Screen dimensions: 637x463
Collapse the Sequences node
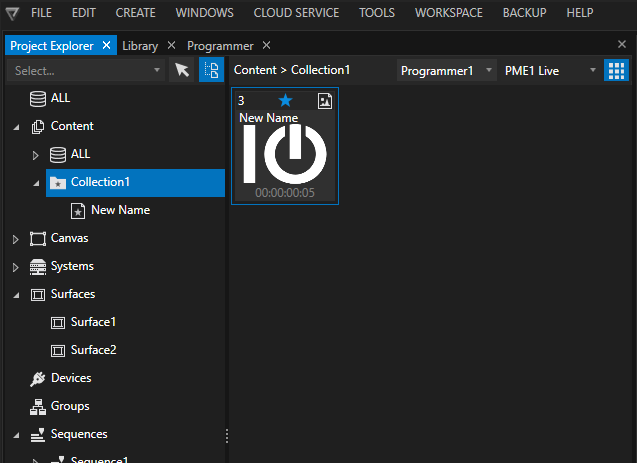point(16,435)
